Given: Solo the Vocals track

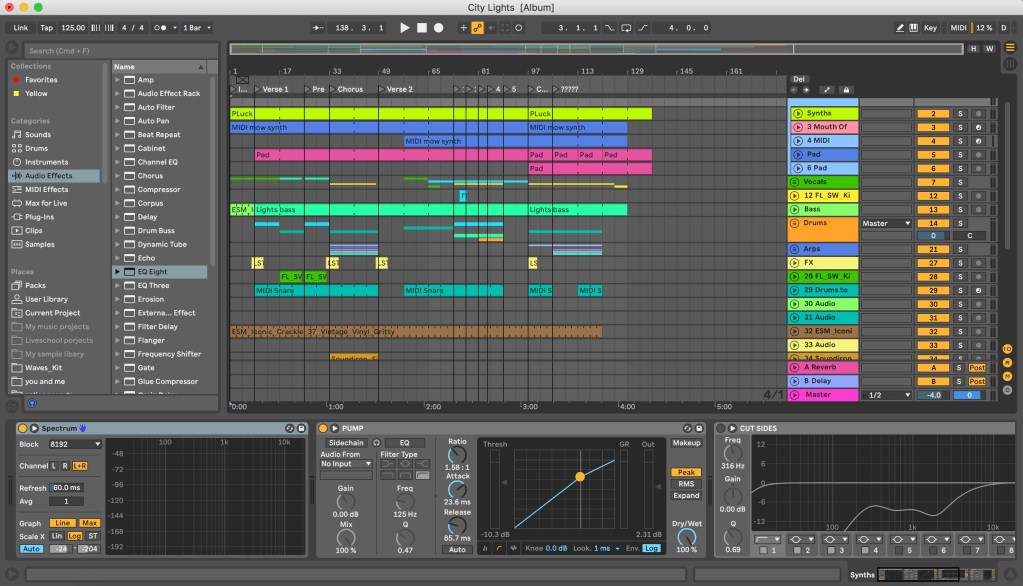Looking at the screenshot, I should coord(959,182).
